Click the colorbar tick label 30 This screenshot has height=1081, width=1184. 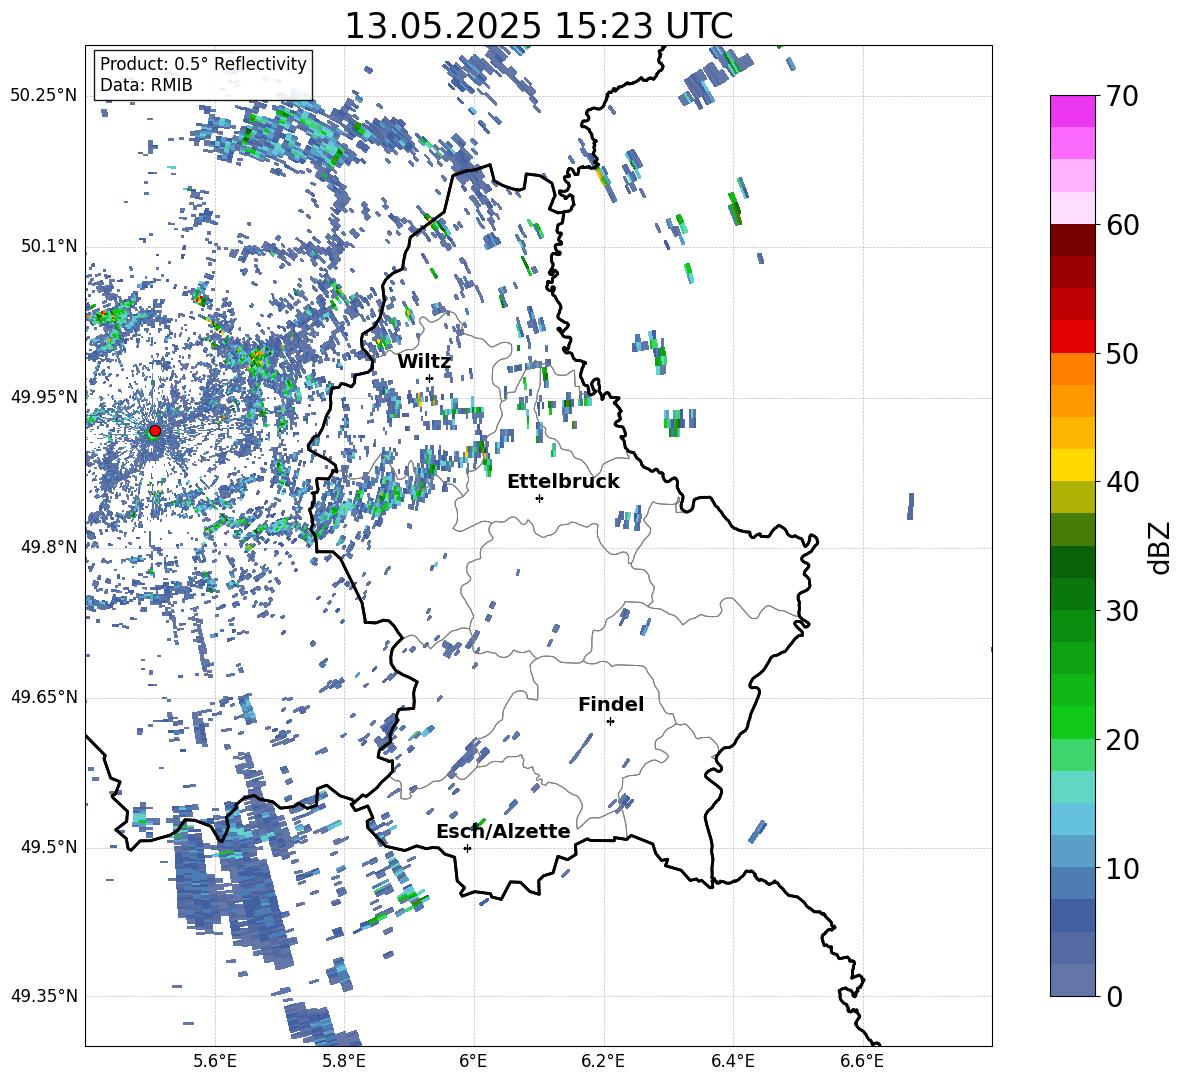click(x=1122, y=611)
